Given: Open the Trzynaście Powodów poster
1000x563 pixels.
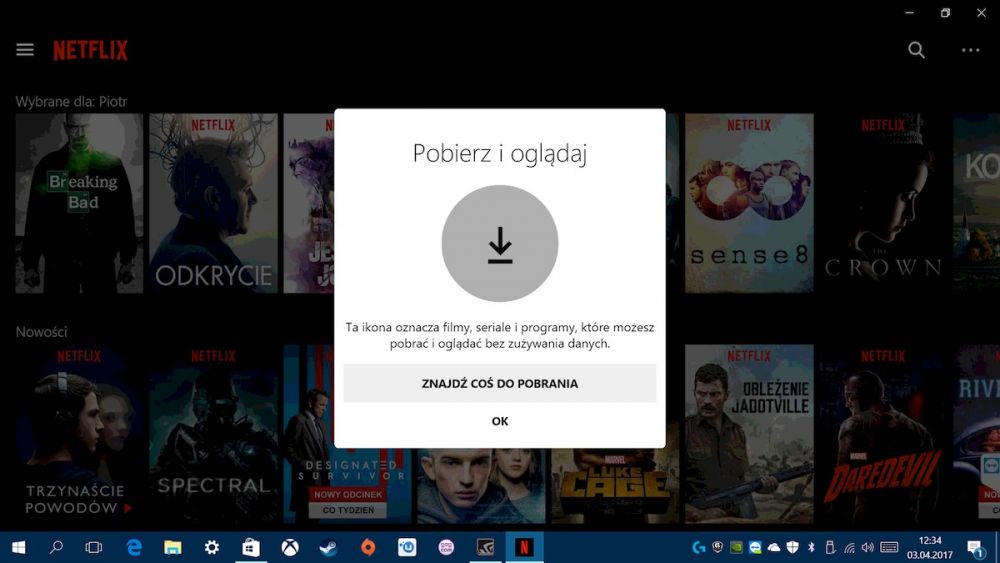Looking at the screenshot, I should pyautogui.click(x=79, y=434).
